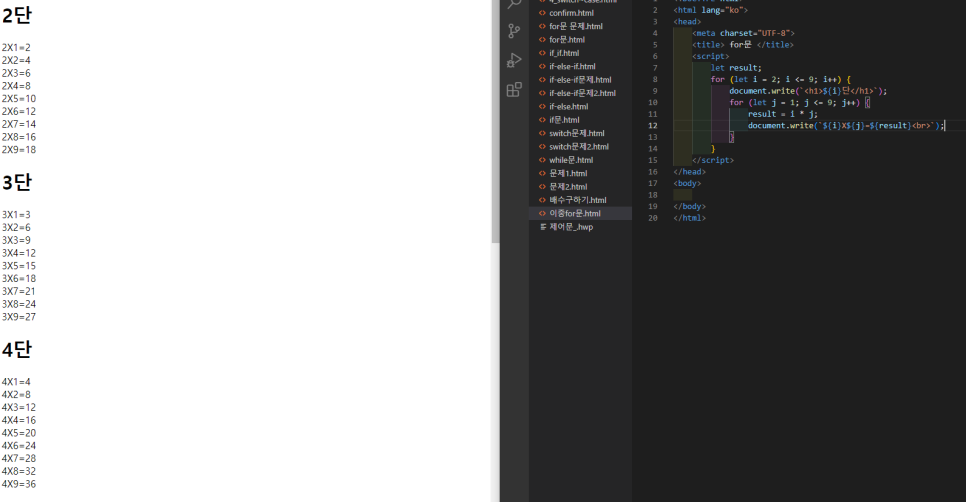Viewport: 966px width, 502px height.
Task: Open switch문제2.html file
Action: pyautogui.click(x=578, y=147)
